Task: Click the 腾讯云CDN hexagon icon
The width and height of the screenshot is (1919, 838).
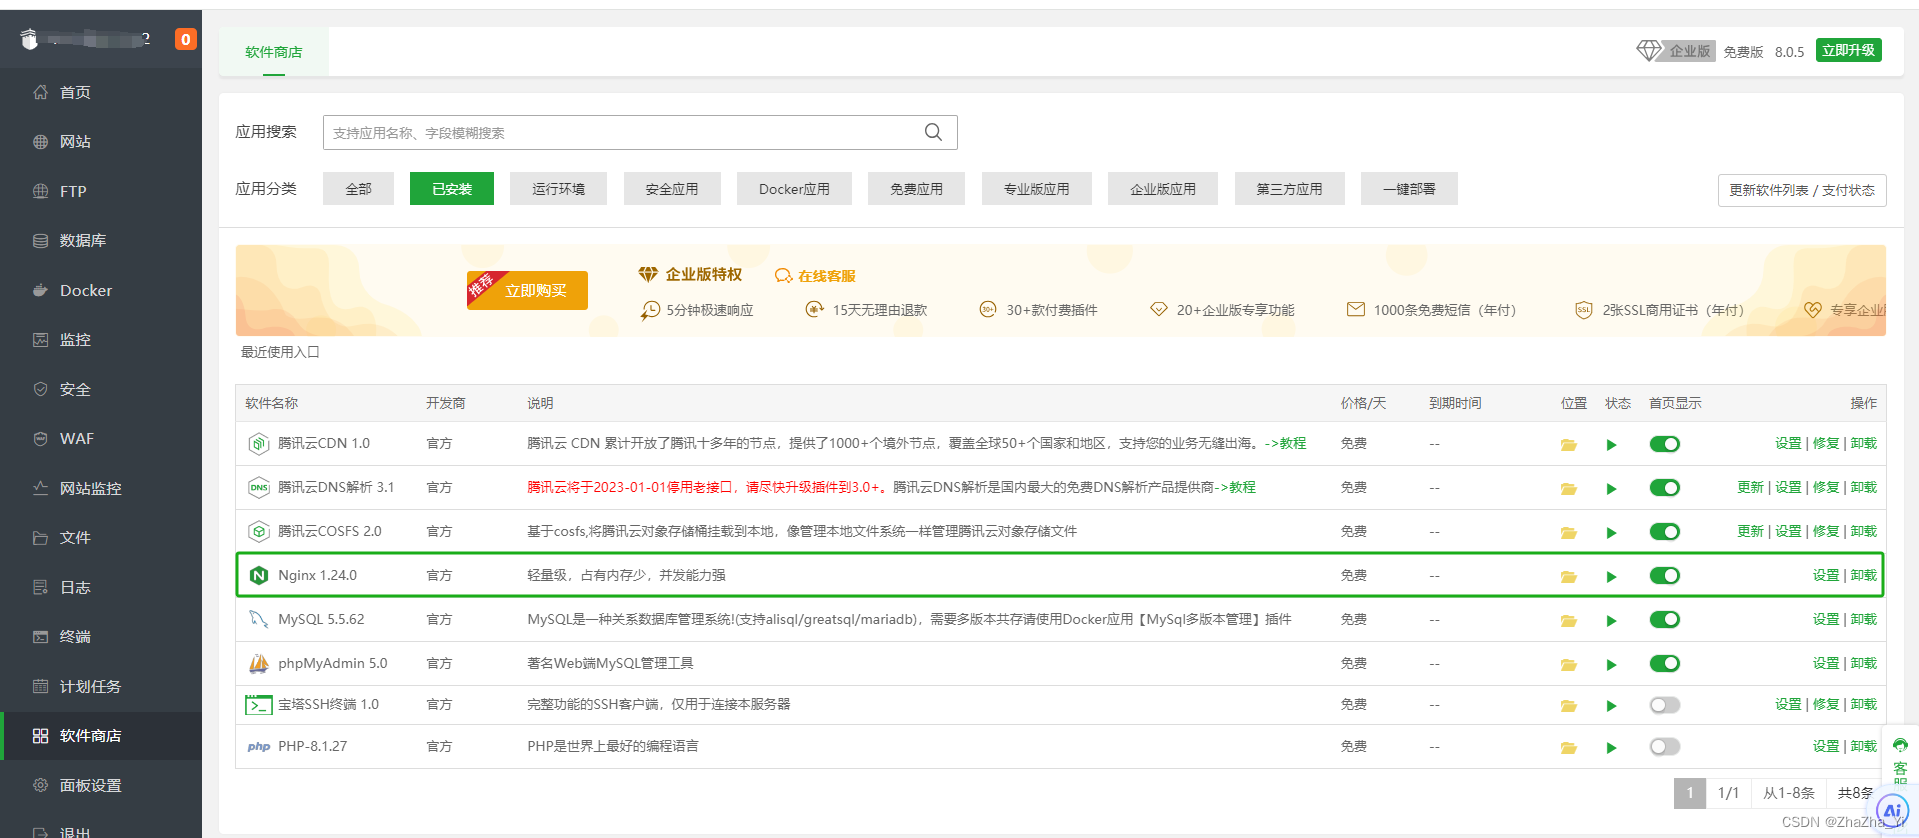Action: coord(259,443)
